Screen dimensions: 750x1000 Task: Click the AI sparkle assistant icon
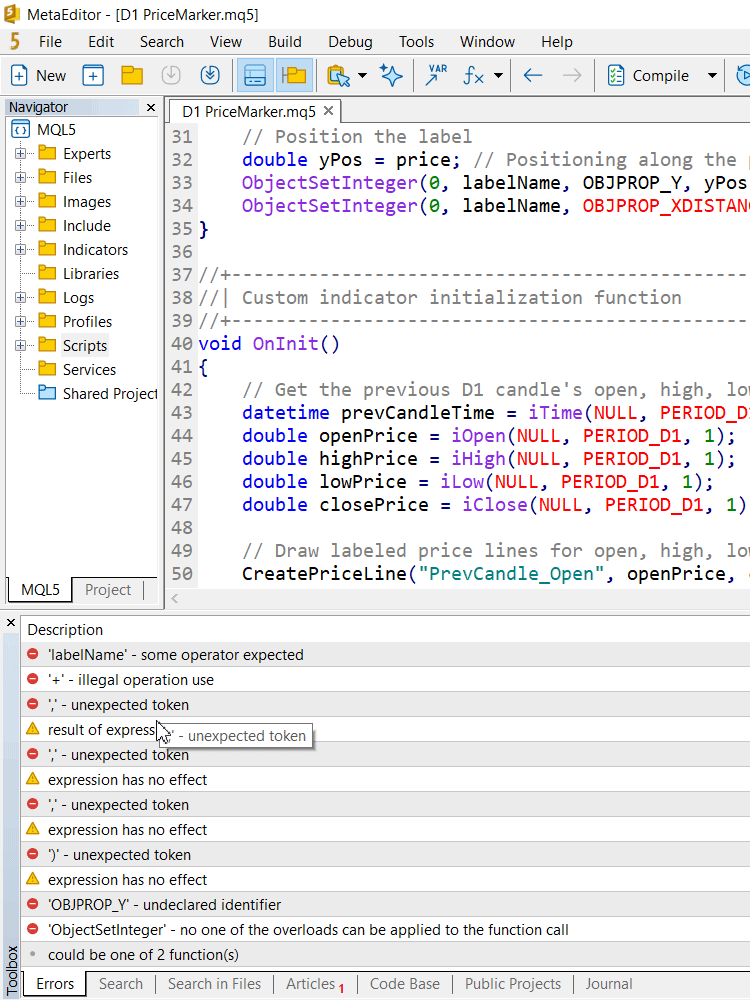pos(391,75)
